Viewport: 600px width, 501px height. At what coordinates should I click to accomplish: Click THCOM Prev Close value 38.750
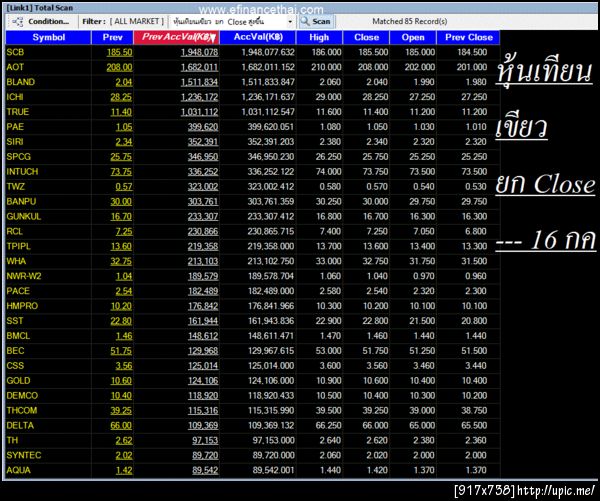[x=474, y=410]
